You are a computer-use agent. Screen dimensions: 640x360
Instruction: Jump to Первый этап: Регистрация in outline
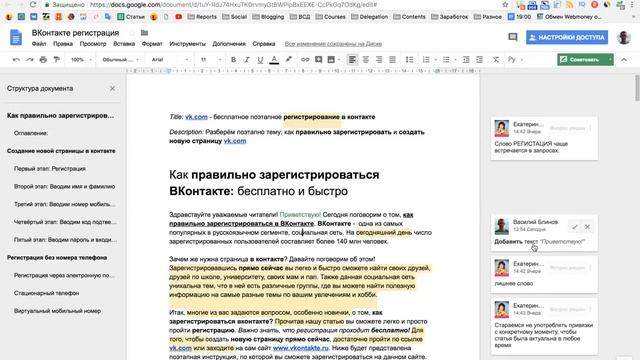click(50, 169)
